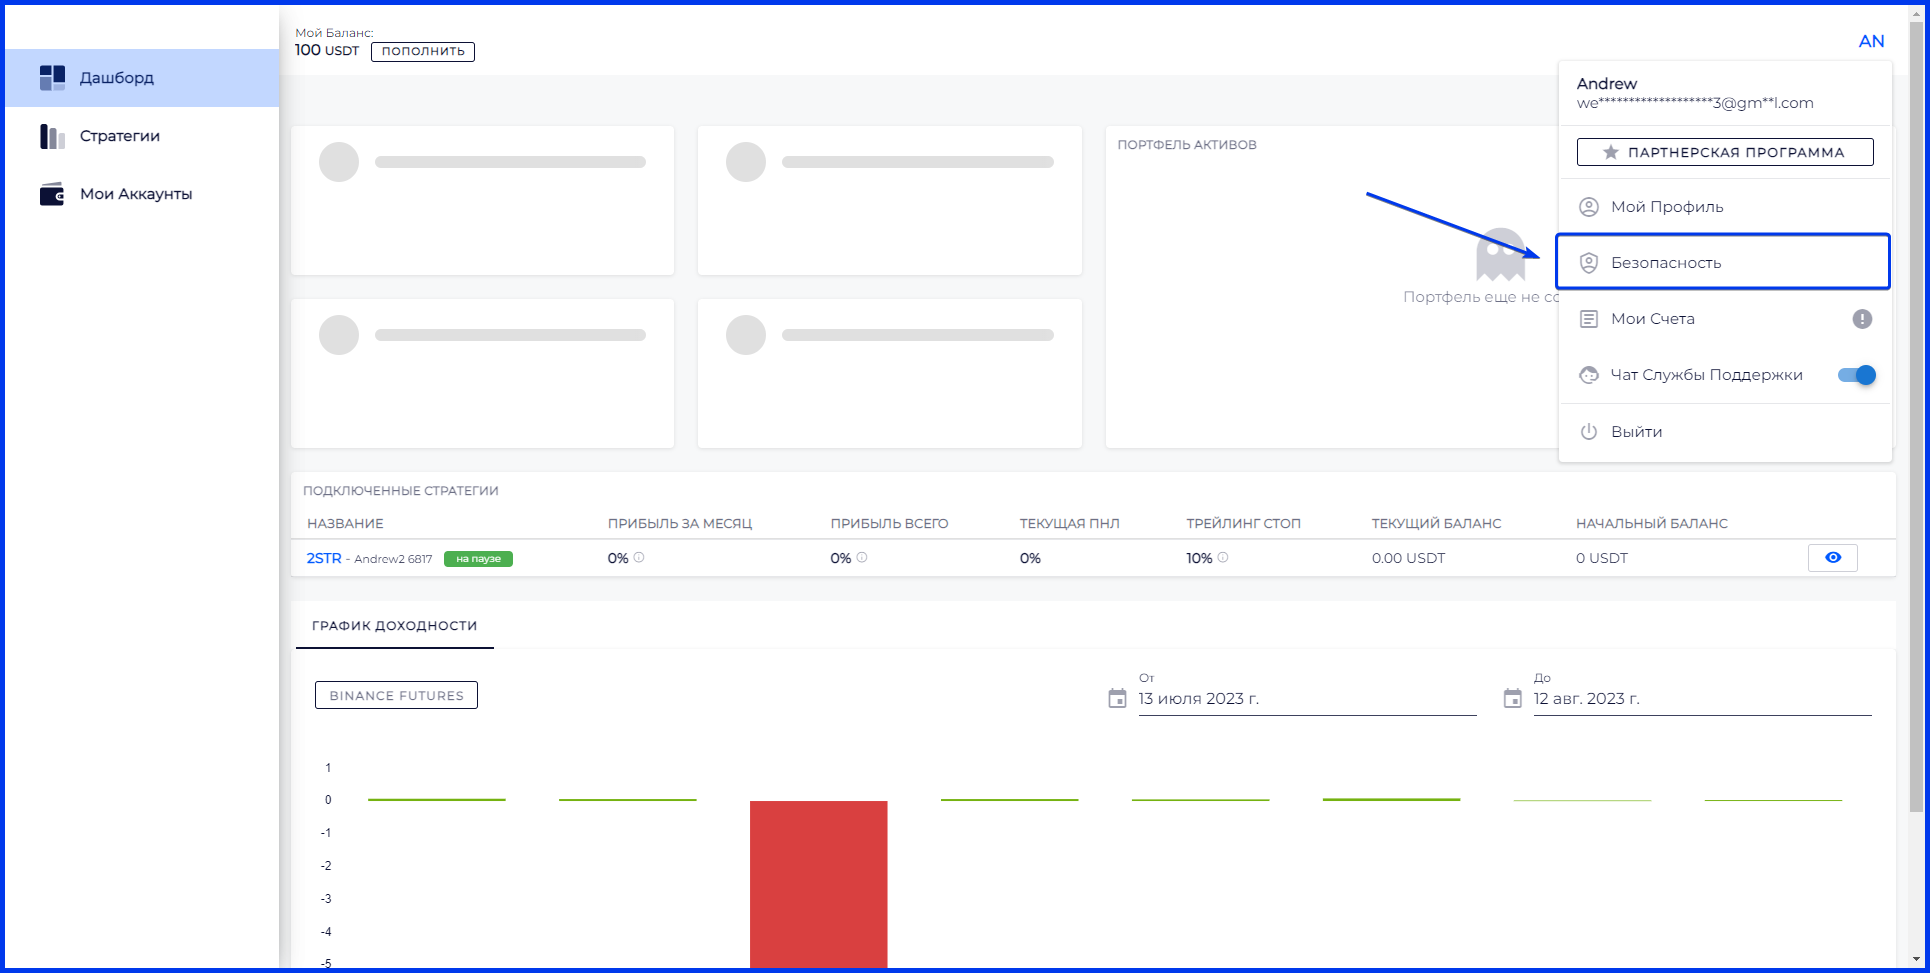Open the 2STR strategy link
The height and width of the screenshot is (973, 1930).
(323, 558)
